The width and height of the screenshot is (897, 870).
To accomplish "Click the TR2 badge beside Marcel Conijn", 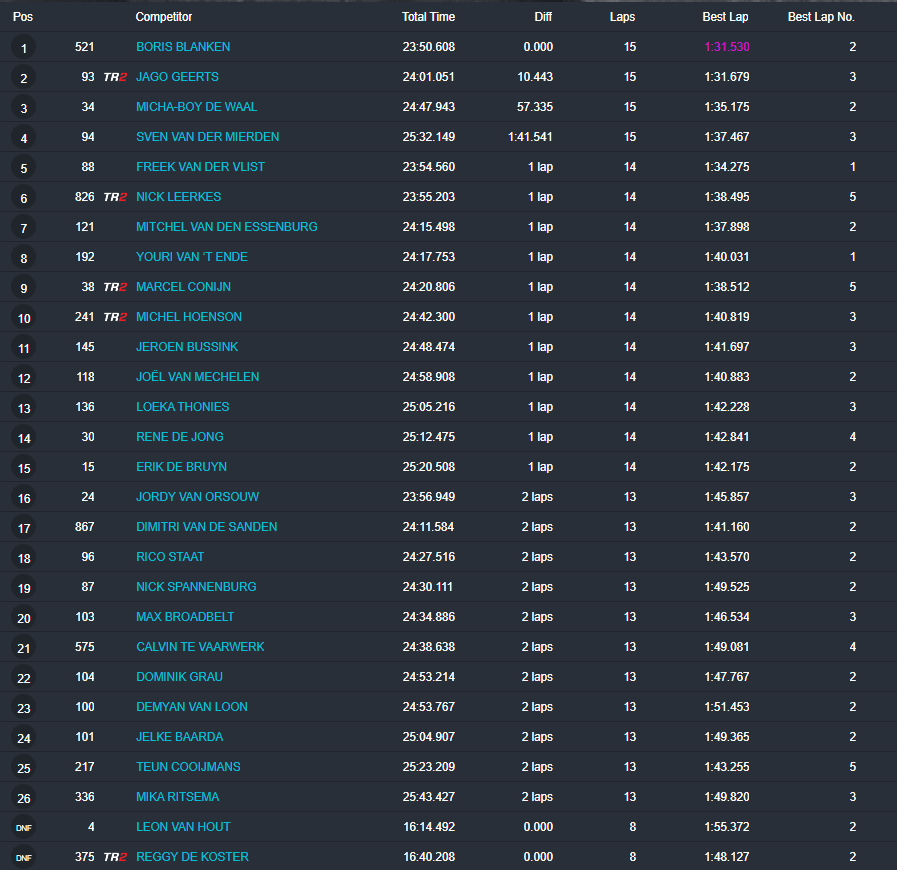I will 115,287.
